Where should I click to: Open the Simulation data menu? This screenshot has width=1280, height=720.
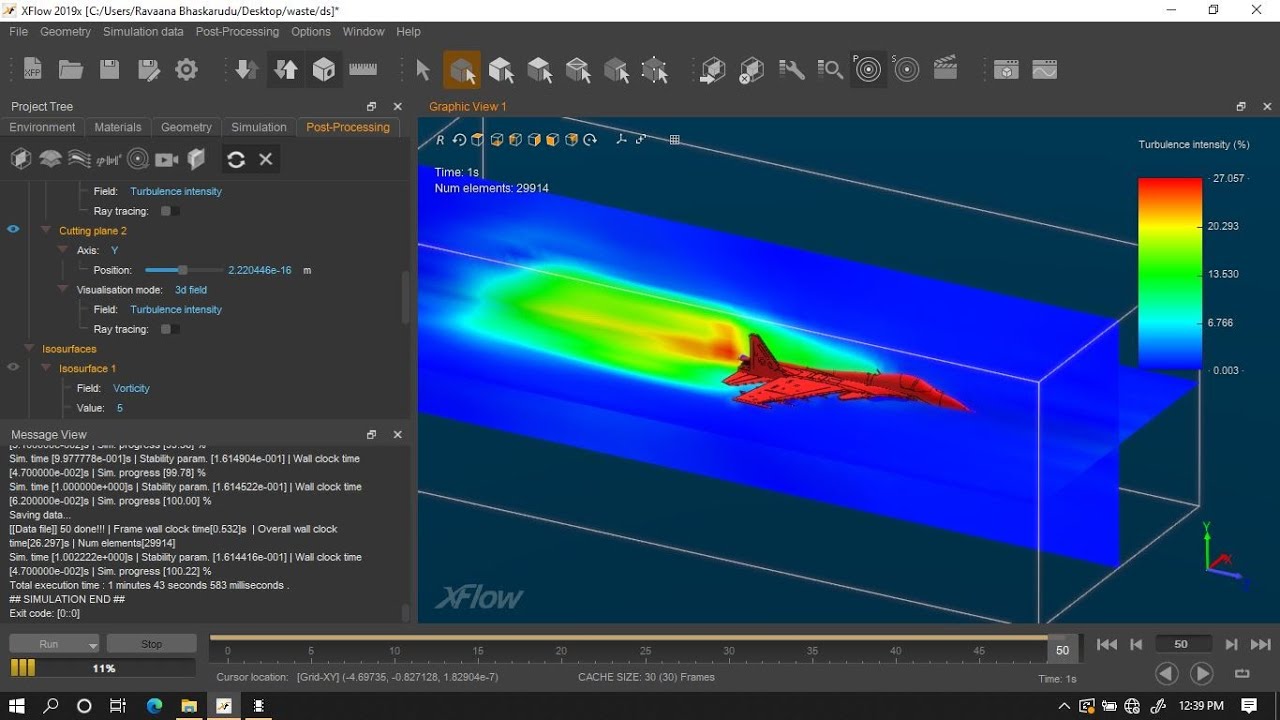pyautogui.click(x=143, y=32)
